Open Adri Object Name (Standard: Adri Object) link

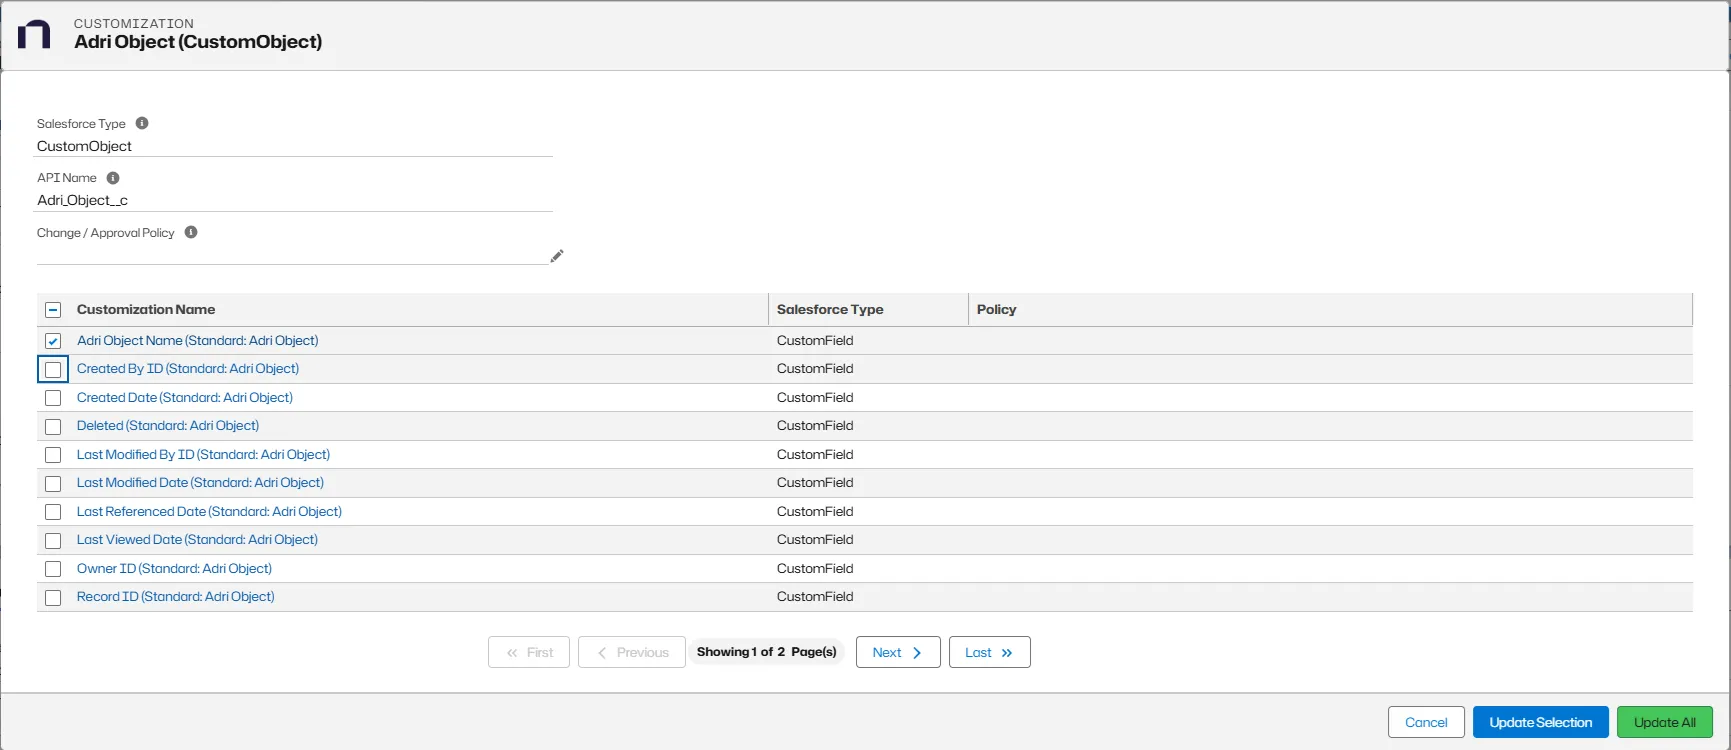coord(198,340)
